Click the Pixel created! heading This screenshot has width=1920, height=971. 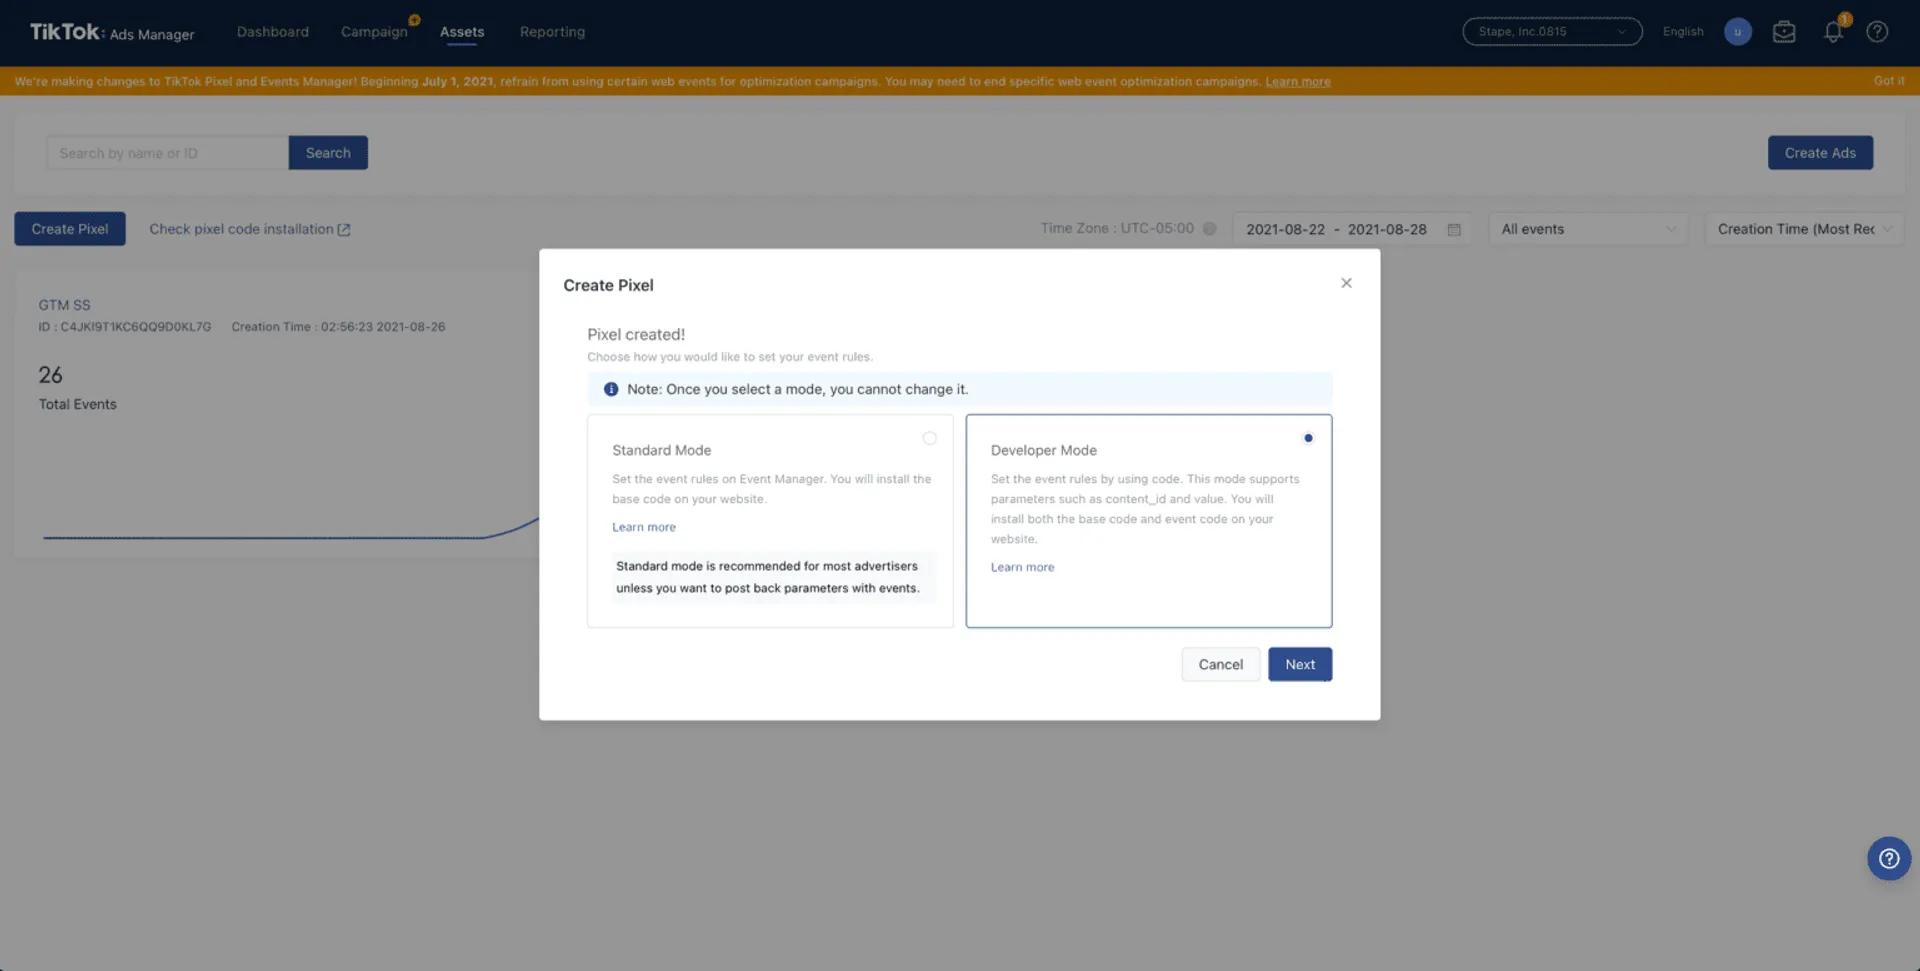coord(636,334)
